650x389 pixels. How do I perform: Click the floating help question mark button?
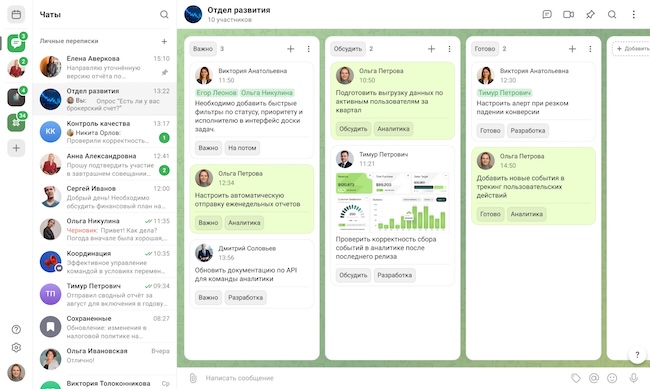pos(637,355)
